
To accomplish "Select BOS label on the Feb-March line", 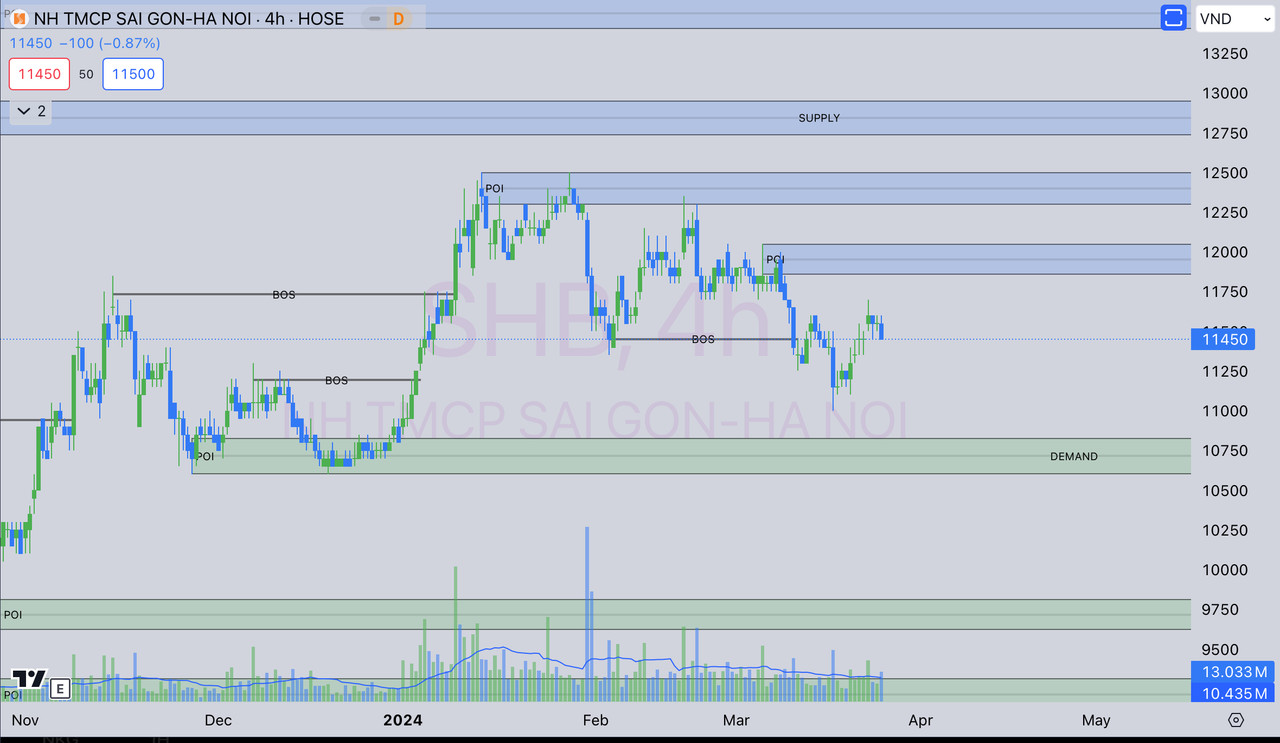I will (x=703, y=339).
